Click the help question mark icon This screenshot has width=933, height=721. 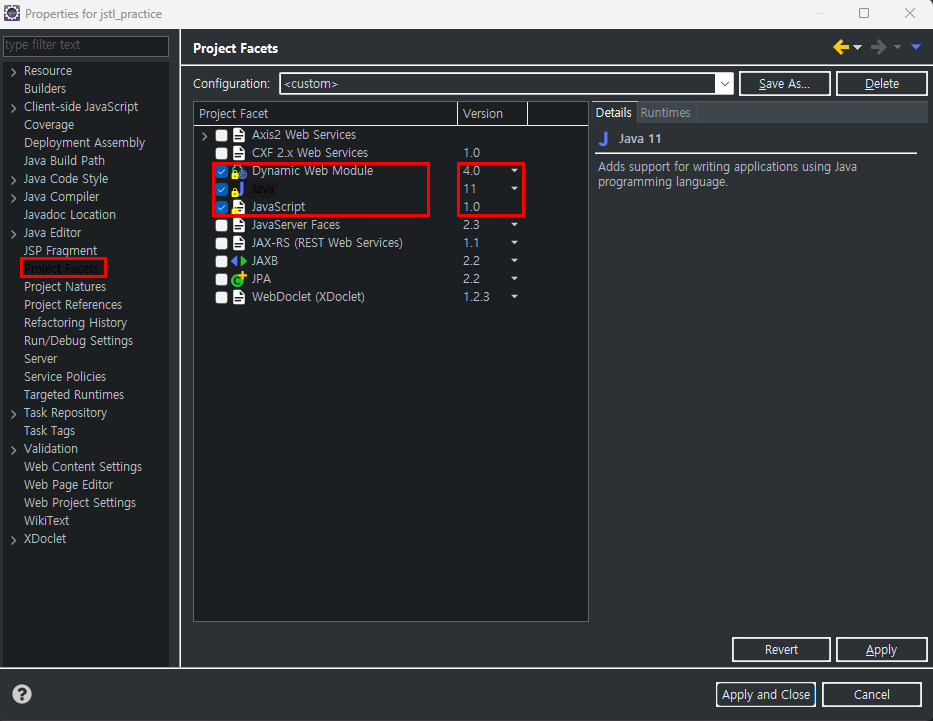22,694
